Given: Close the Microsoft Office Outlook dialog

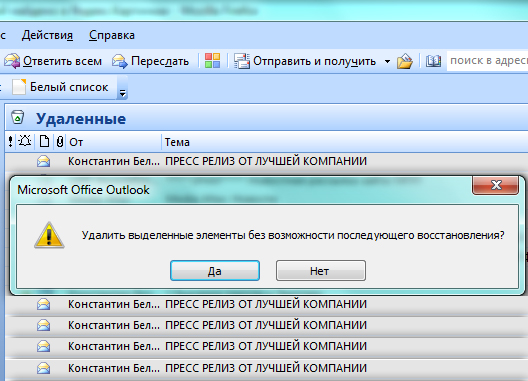Looking at the screenshot, I should (495, 185).
